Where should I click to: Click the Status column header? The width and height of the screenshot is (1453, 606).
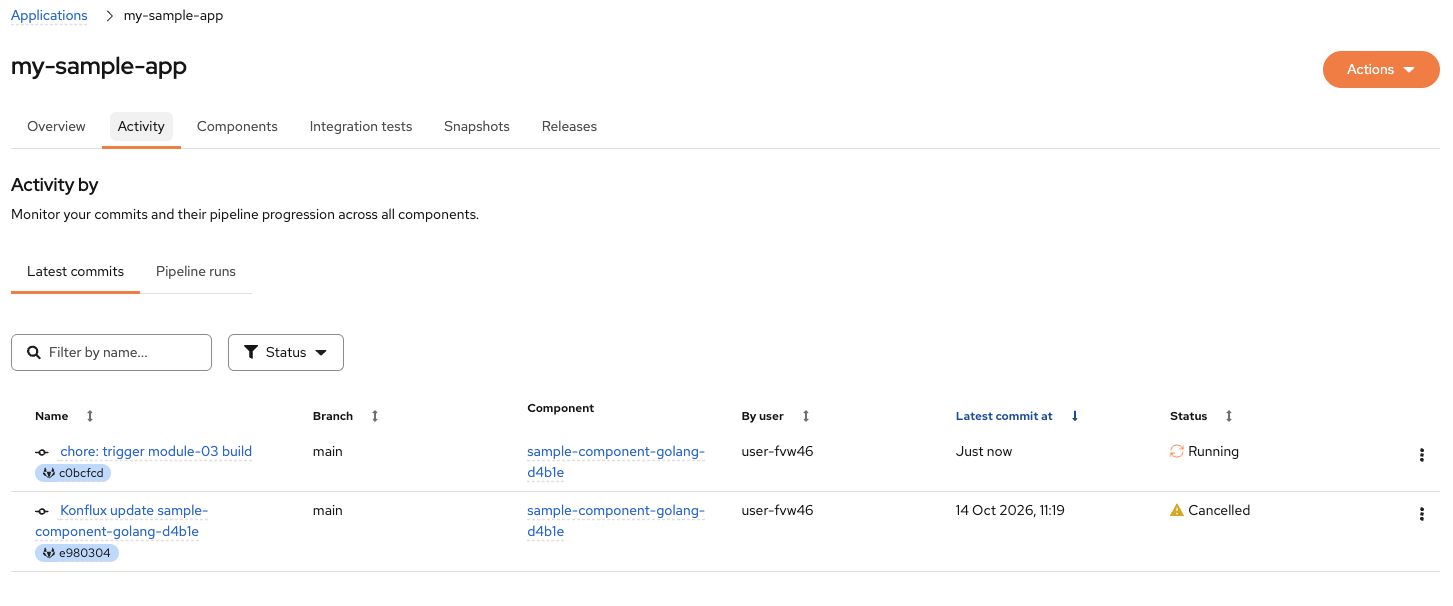(x=1189, y=416)
